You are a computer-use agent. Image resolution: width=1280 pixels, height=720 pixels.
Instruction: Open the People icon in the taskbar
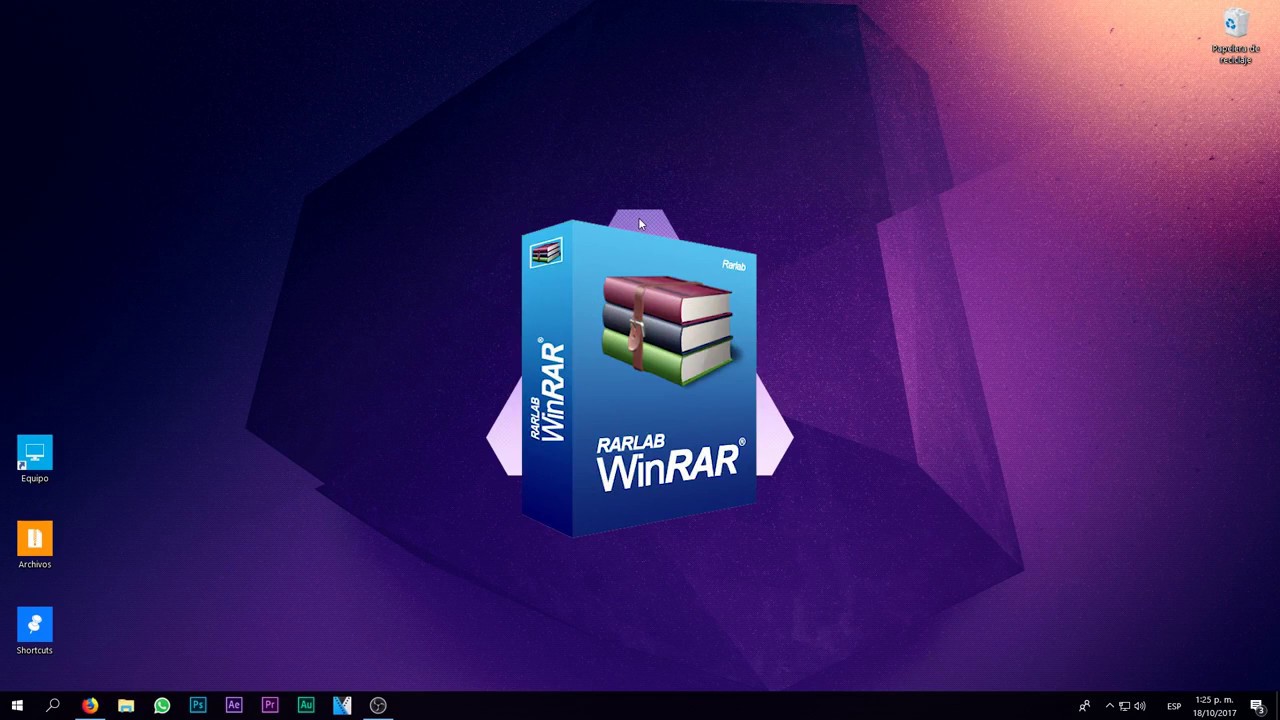tap(1084, 706)
